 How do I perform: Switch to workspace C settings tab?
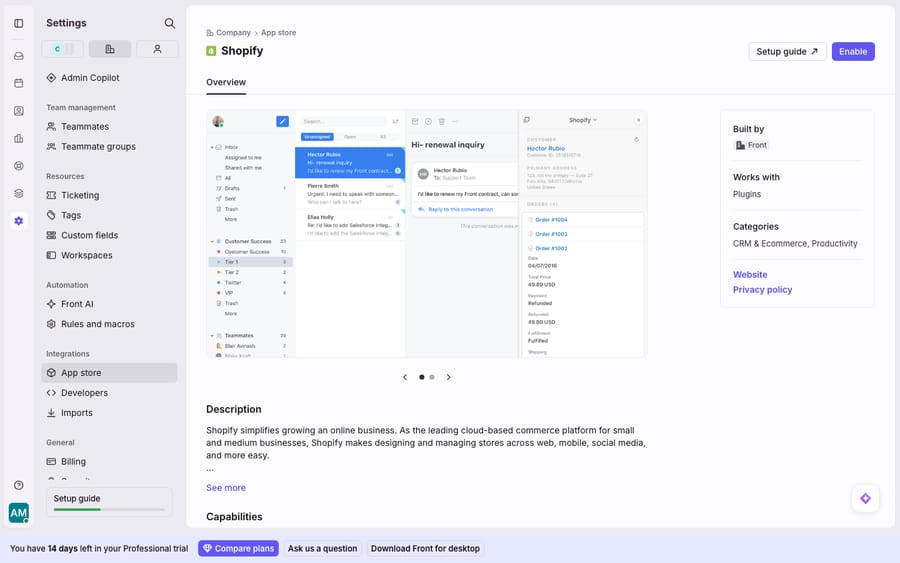tap(62, 49)
